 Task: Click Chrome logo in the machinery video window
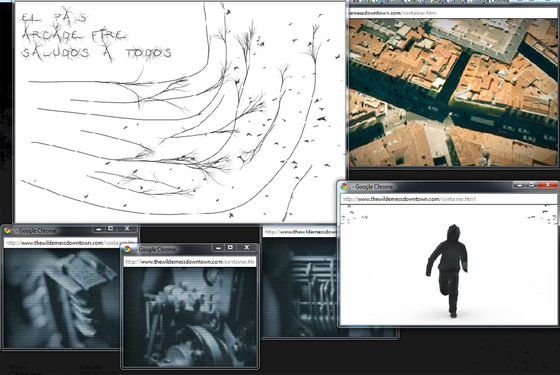click(127, 249)
